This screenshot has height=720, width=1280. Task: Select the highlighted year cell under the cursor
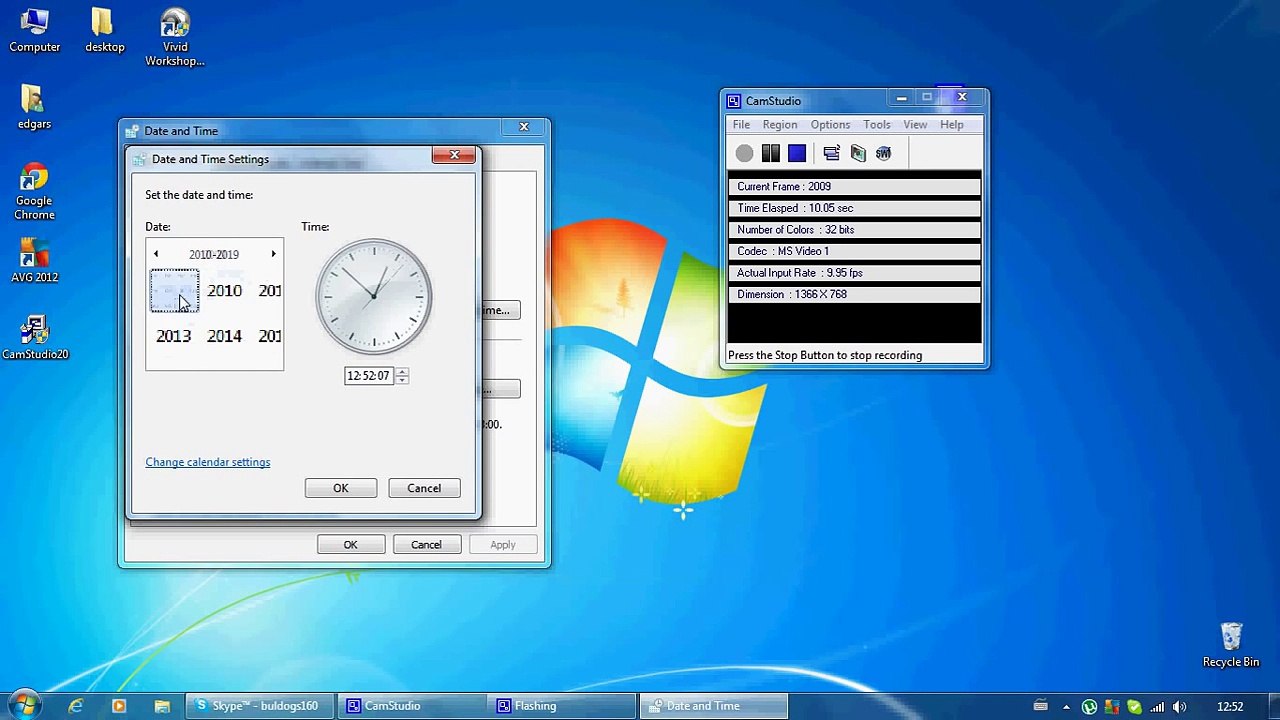point(175,291)
